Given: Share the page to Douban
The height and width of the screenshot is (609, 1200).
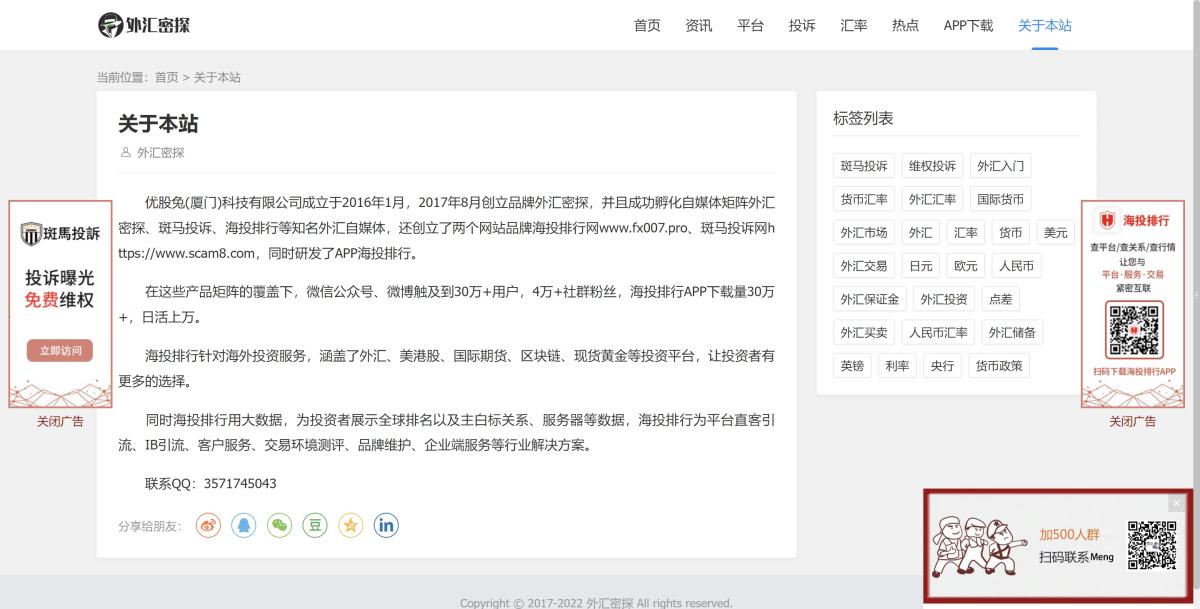Looking at the screenshot, I should (314, 524).
